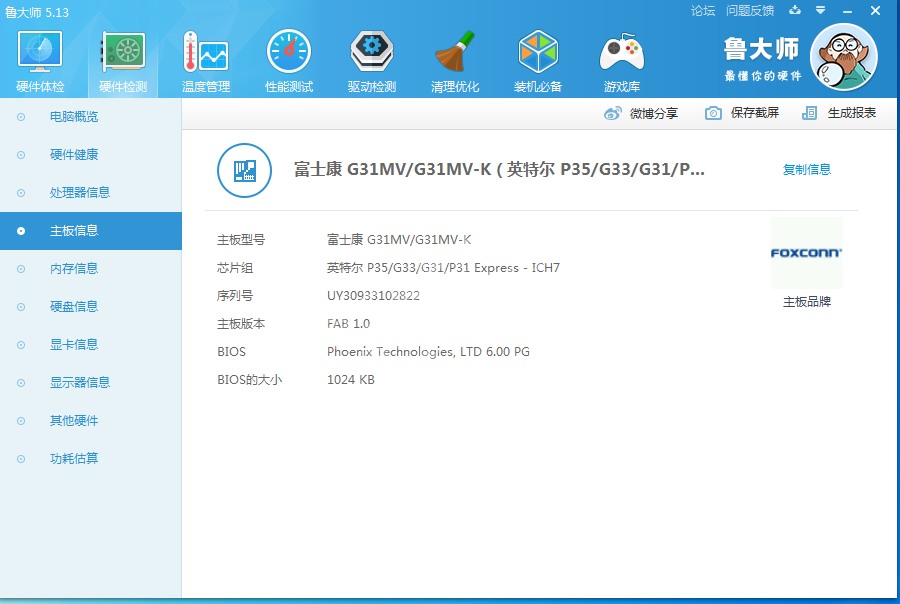Close the 鲁大师 window

(x=875, y=10)
